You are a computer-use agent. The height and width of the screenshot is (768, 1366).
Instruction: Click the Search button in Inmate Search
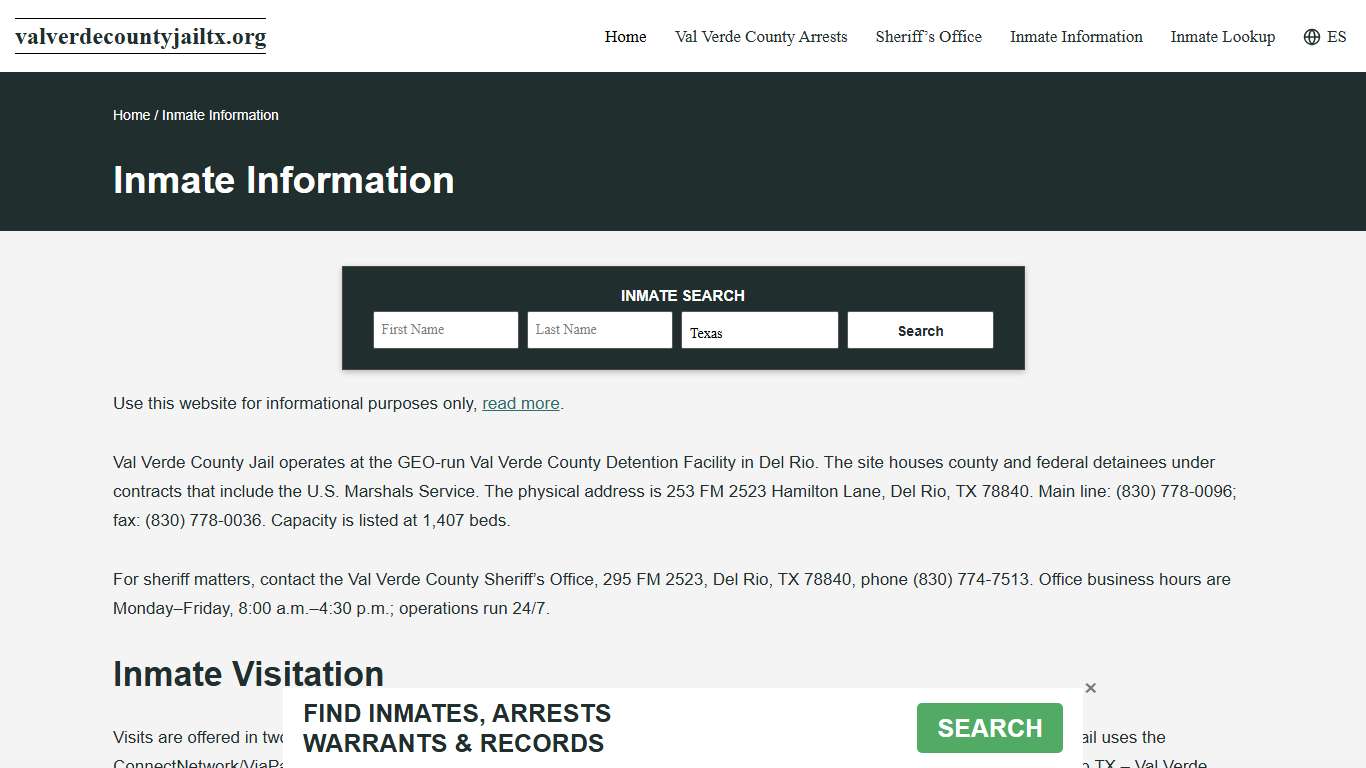(919, 329)
